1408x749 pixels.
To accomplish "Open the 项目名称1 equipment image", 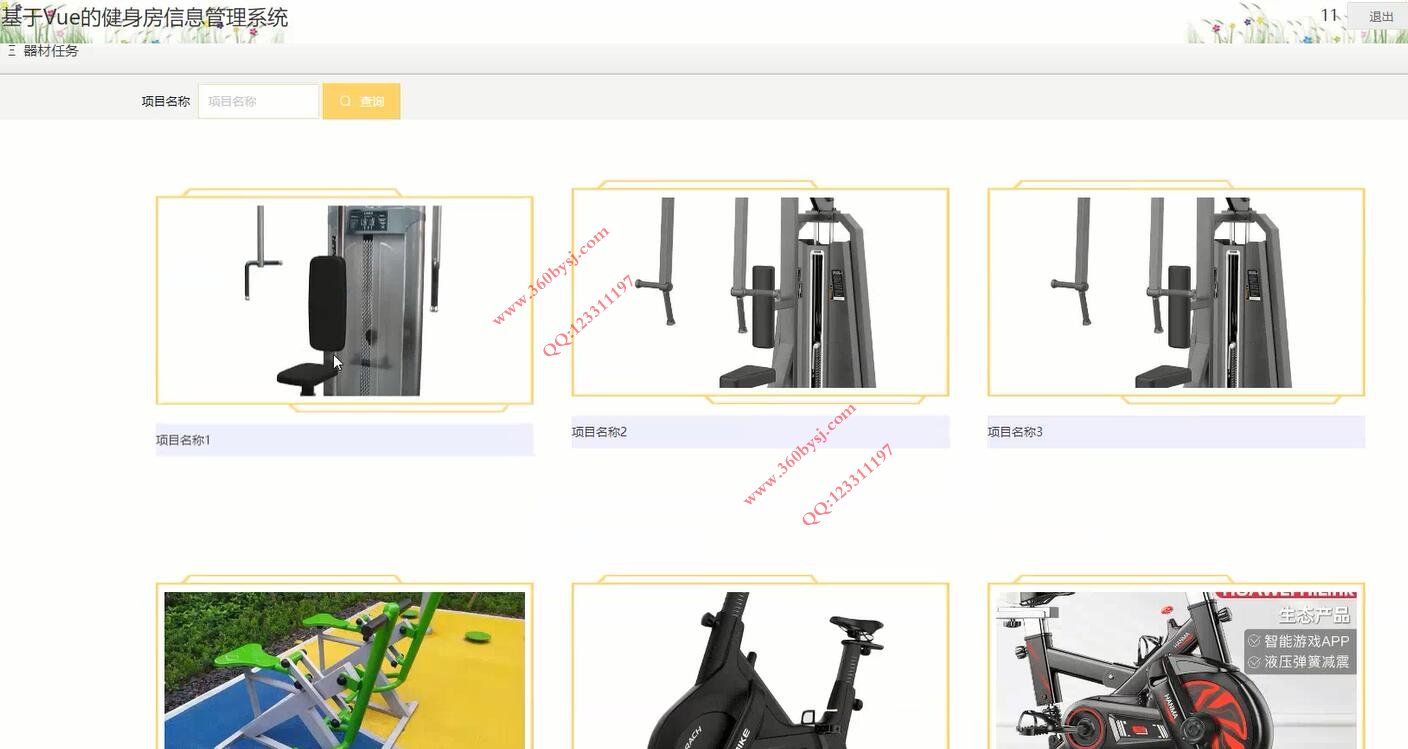I will (344, 301).
